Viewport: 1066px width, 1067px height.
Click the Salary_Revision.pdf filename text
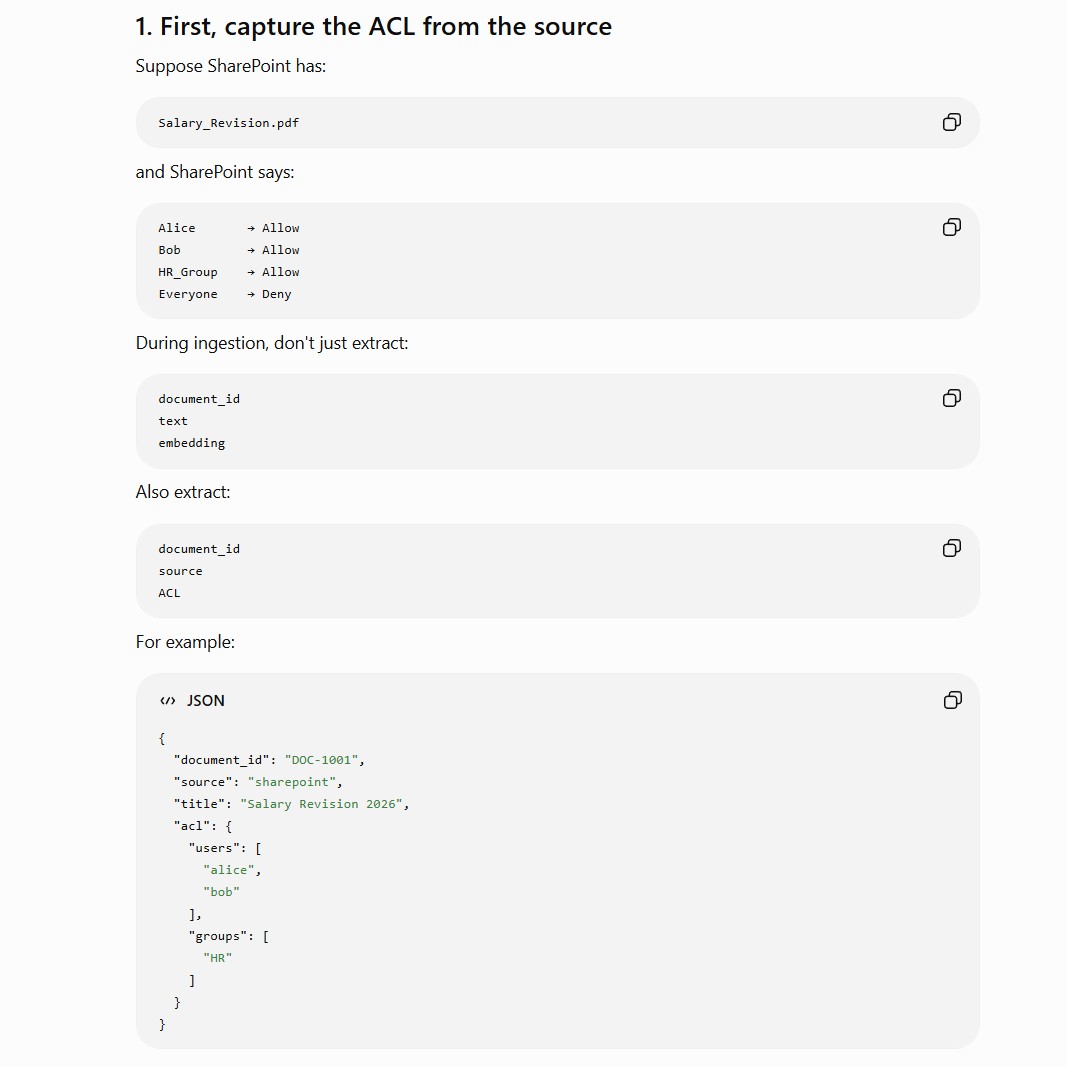[229, 123]
